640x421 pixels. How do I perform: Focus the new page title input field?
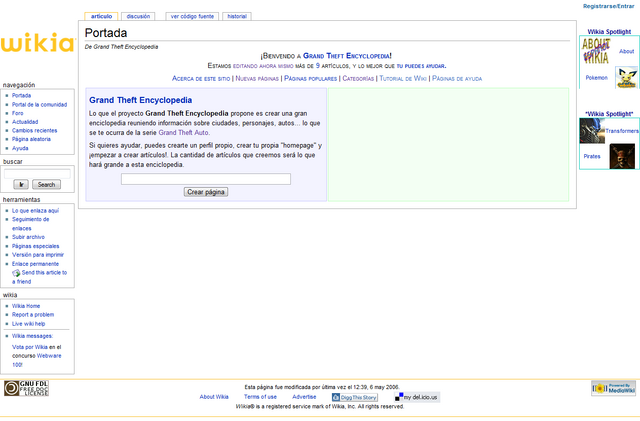click(x=206, y=179)
